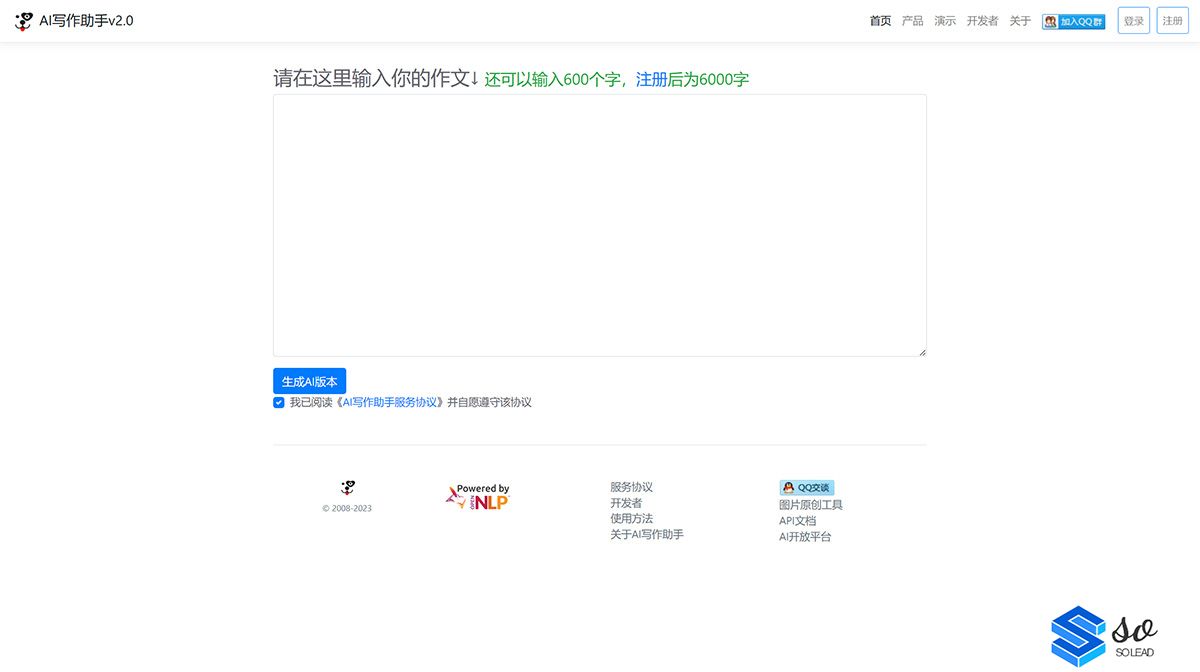Image resolution: width=1200 pixels, height=672 pixels.
Task: Click the 生成AI版本 button
Action: tap(309, 381)
